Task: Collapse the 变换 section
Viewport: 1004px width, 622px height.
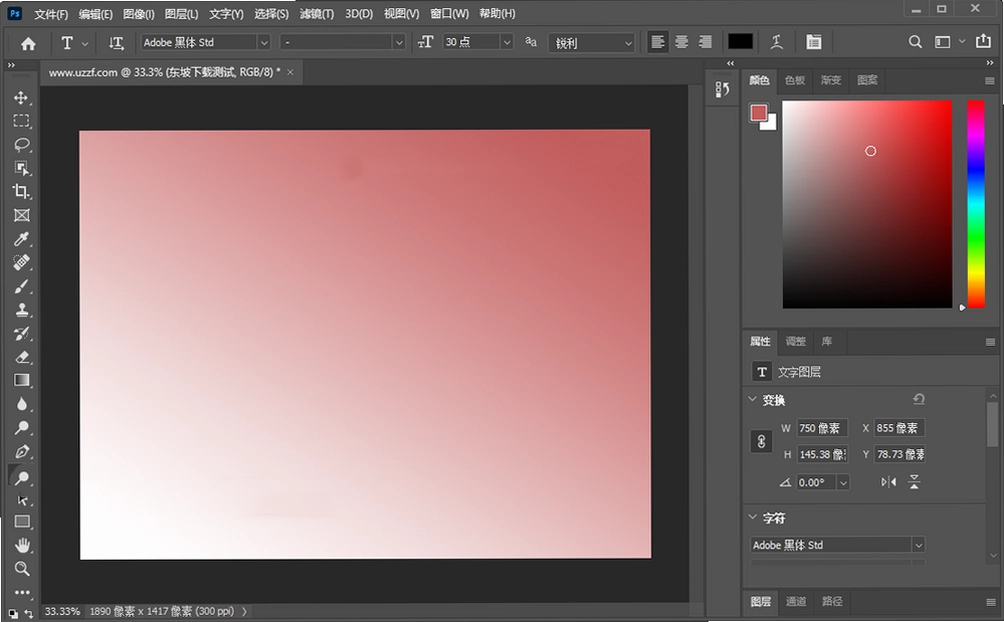Action: (752, 399)
